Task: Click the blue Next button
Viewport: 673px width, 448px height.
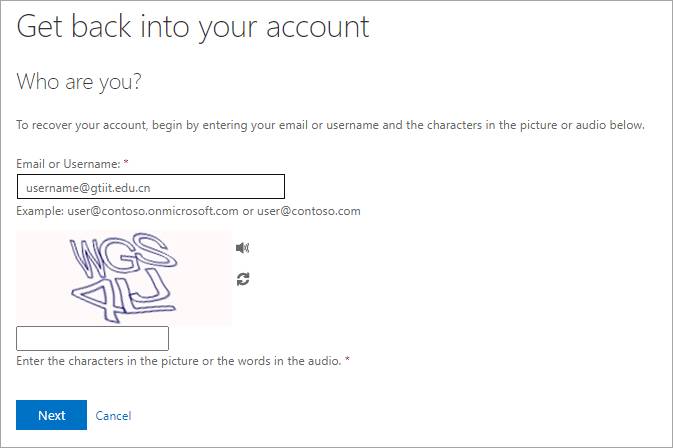Action: coord(52,415)
